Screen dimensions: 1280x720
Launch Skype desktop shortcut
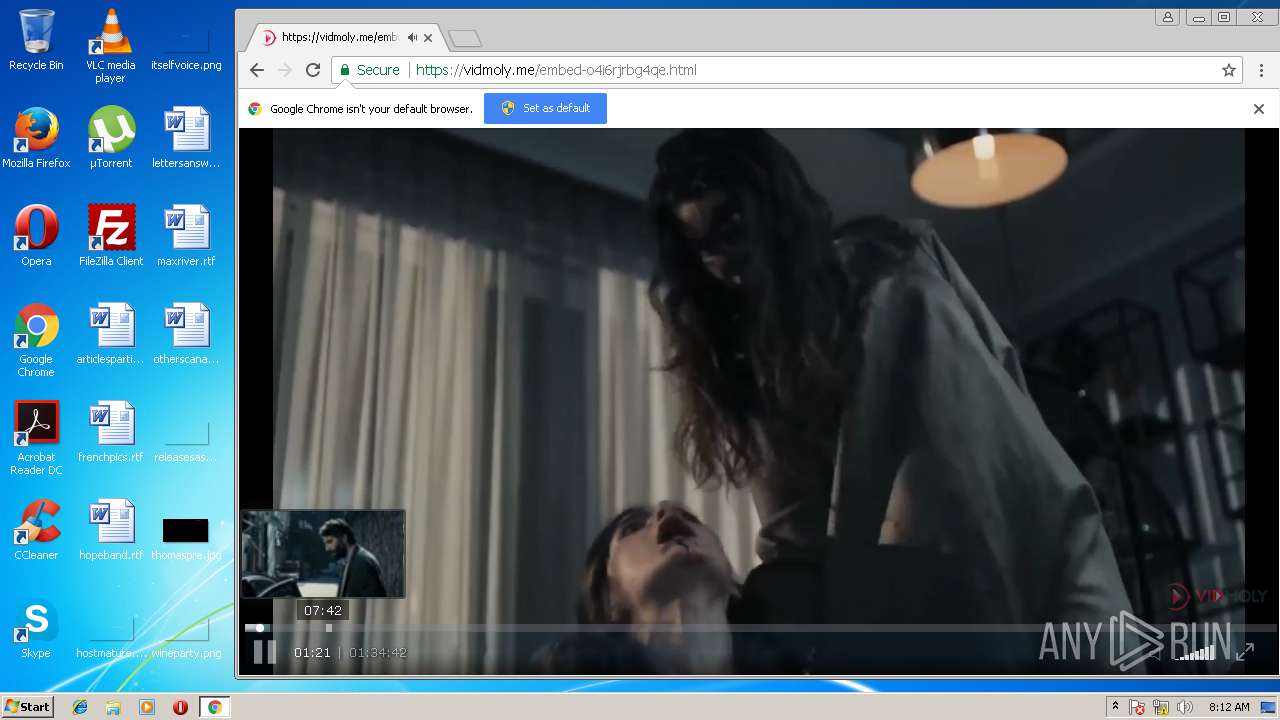click(x=36, y=628)
